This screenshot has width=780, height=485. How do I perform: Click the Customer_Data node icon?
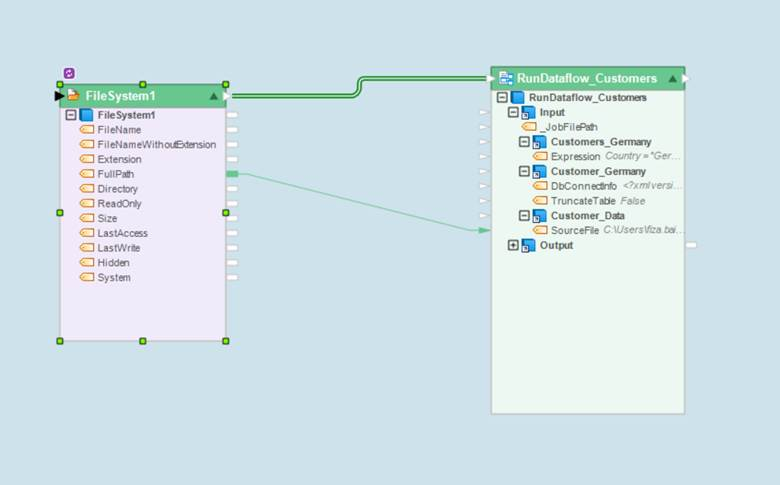click(x=539, y=216)
